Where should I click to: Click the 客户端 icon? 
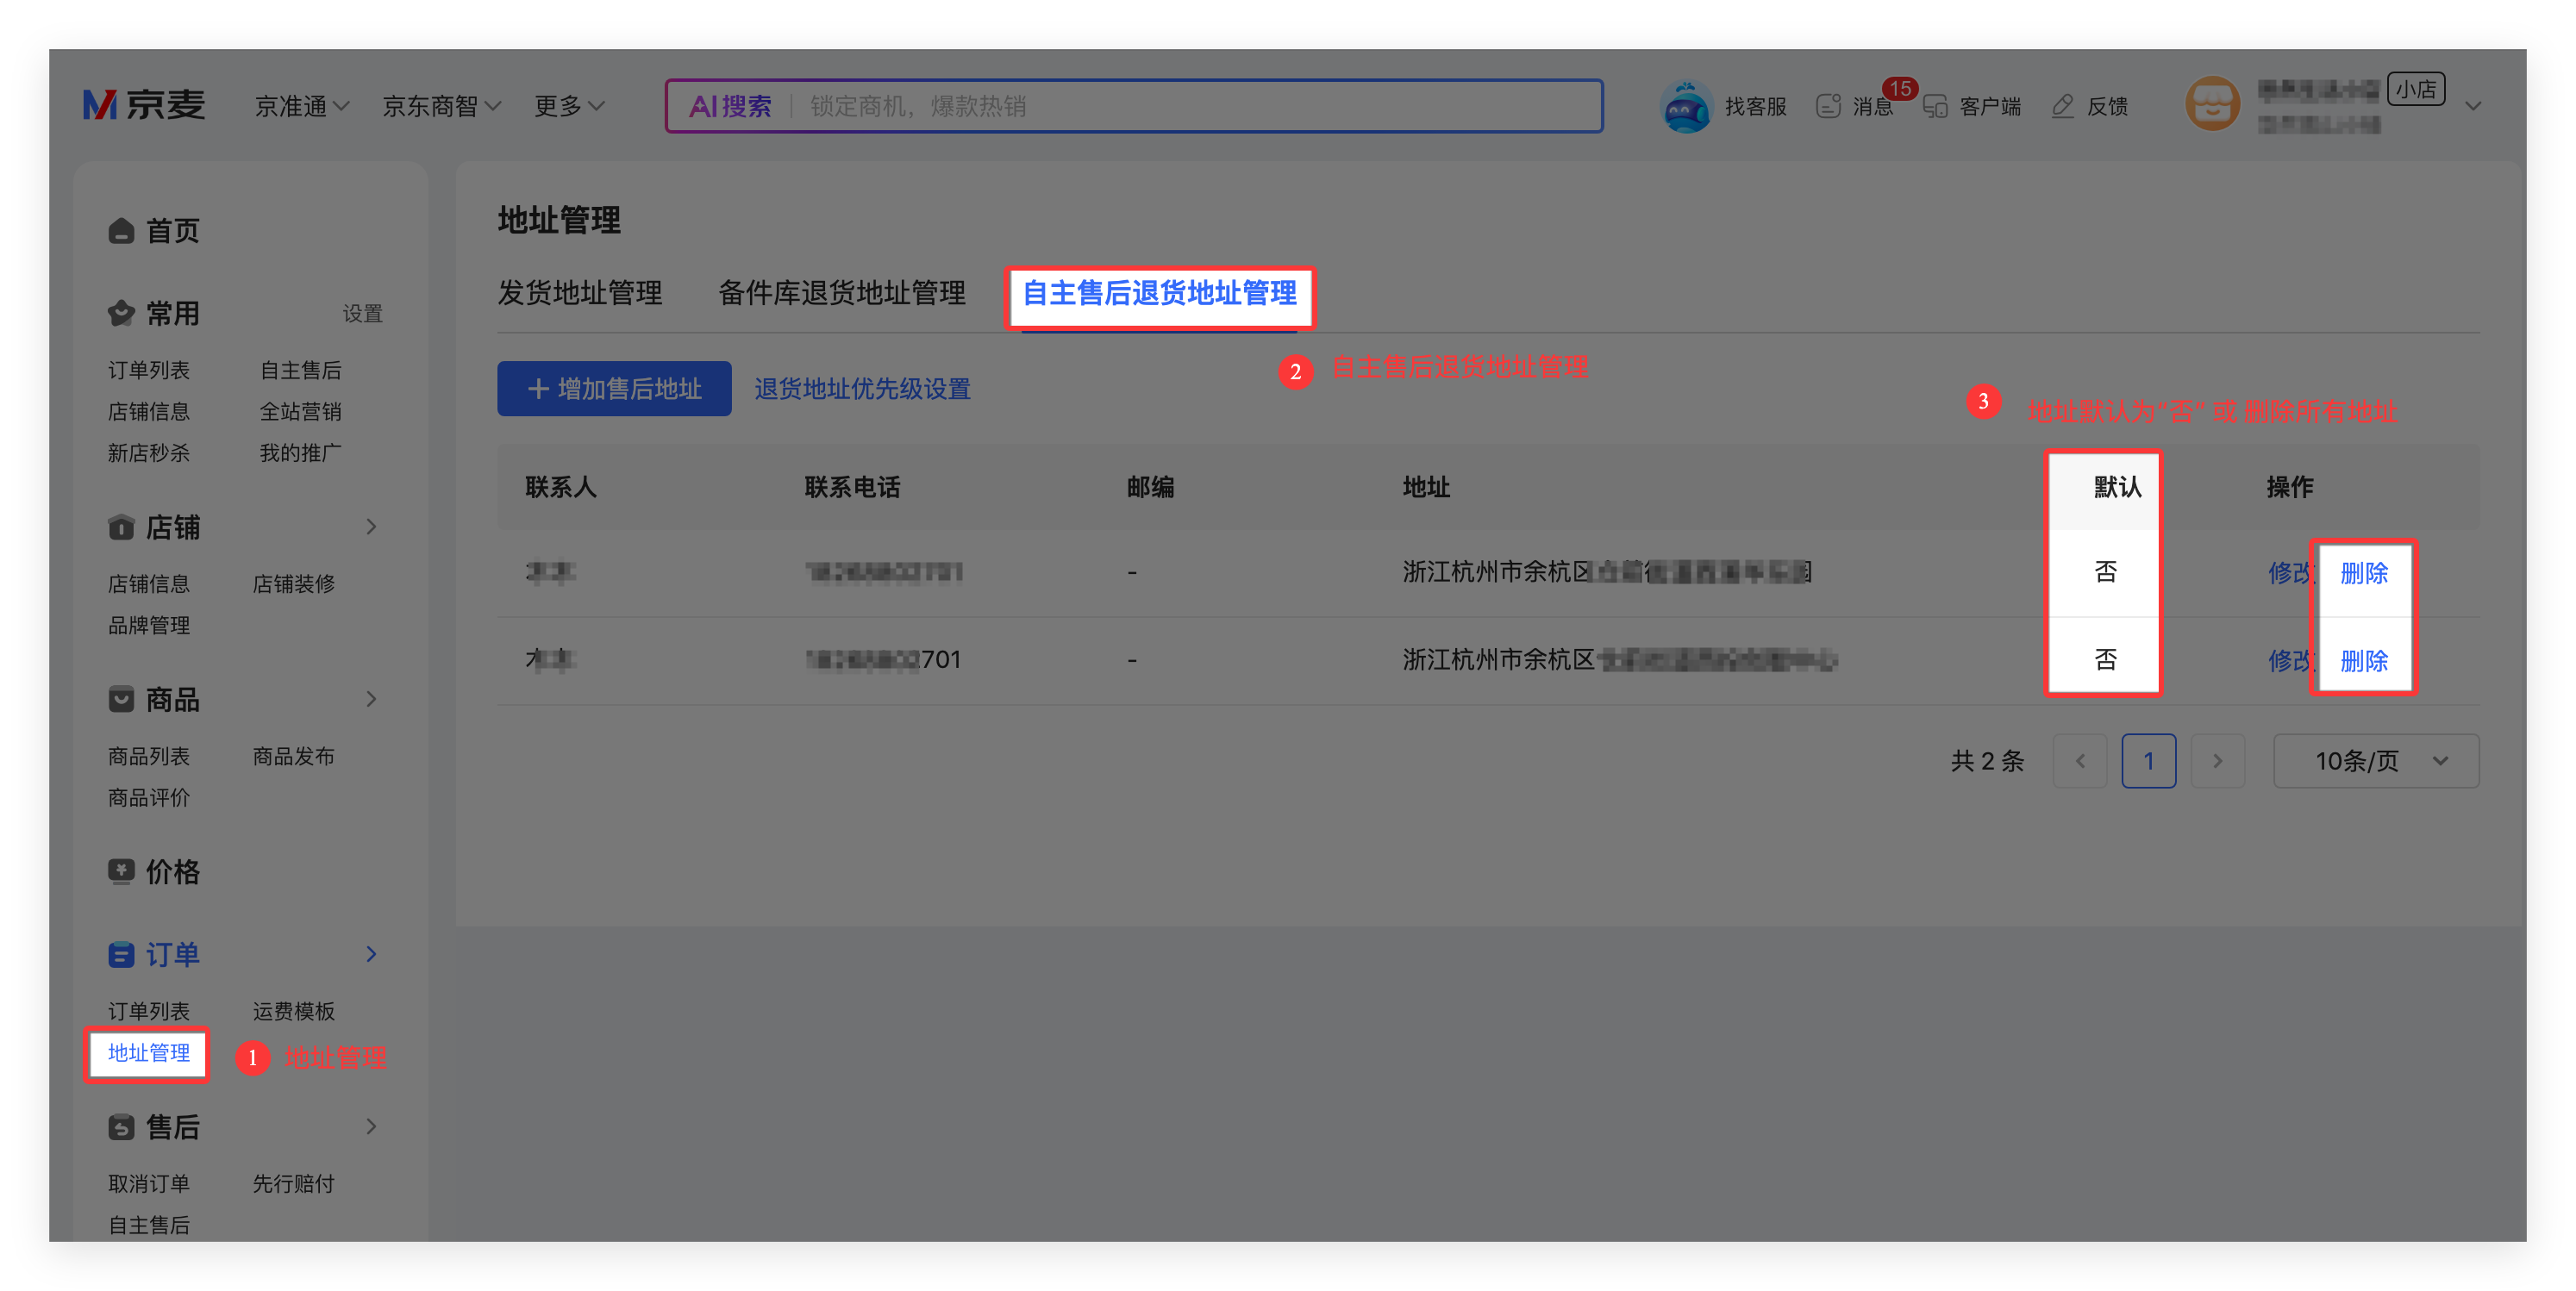coord(1936,106)
